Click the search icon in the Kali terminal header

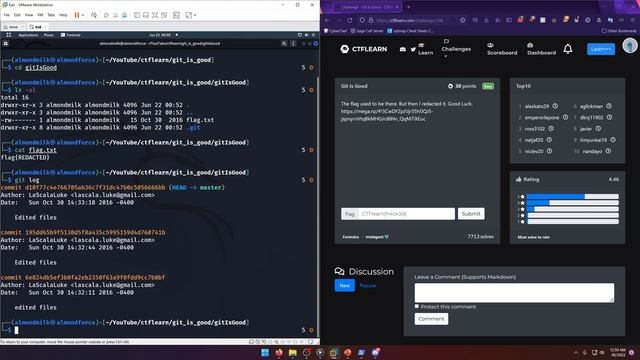284,43
